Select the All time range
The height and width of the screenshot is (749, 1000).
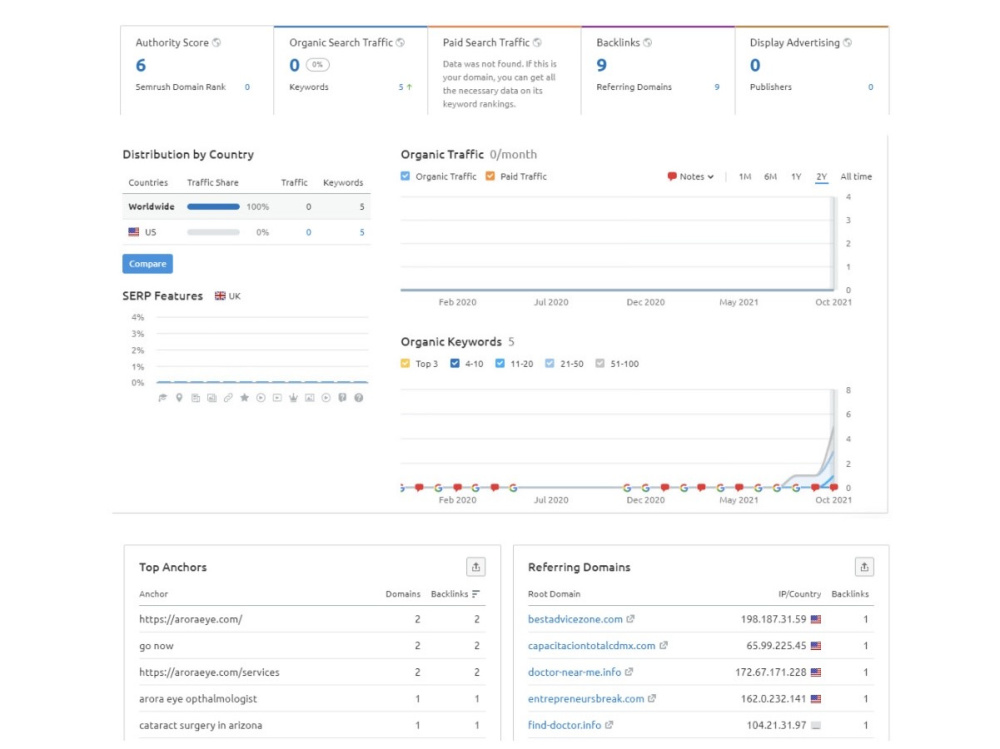856,177
